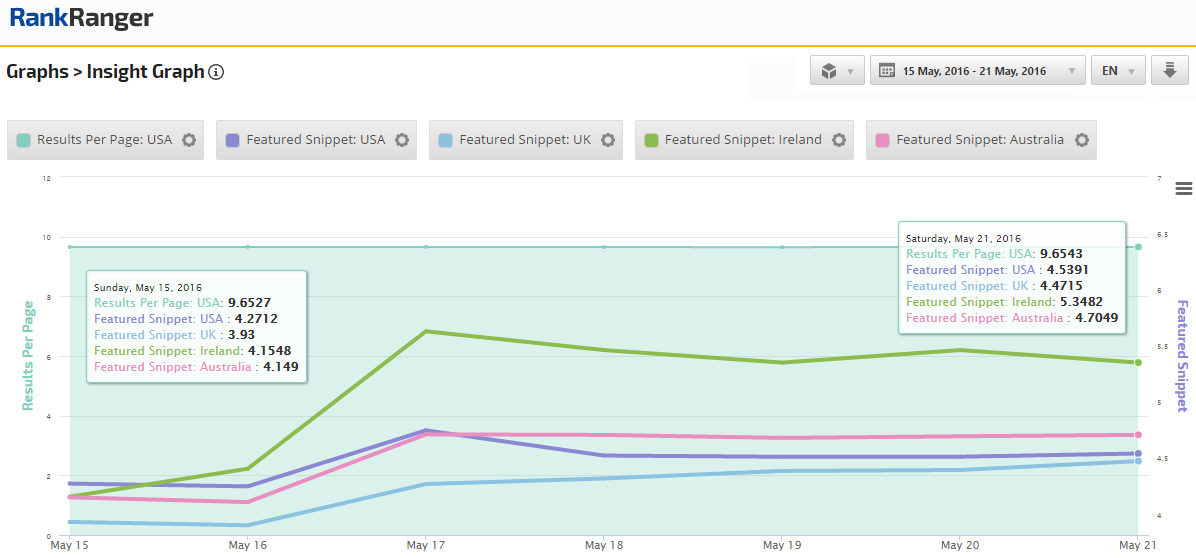Click the purple Featured Snippet: USA swatch

[232, 140]
